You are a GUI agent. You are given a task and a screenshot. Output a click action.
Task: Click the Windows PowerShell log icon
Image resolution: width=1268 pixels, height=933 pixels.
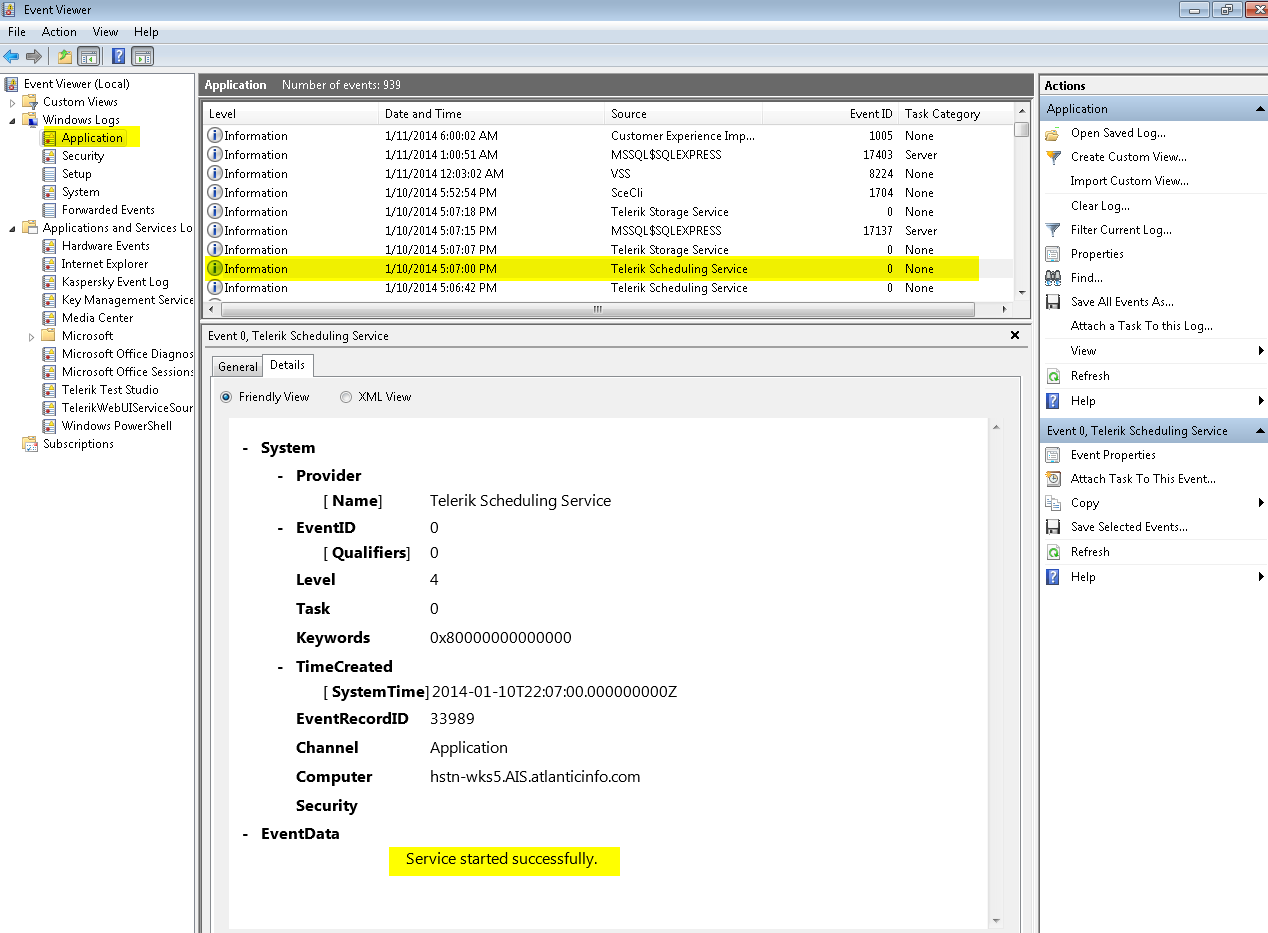(50, 426)
